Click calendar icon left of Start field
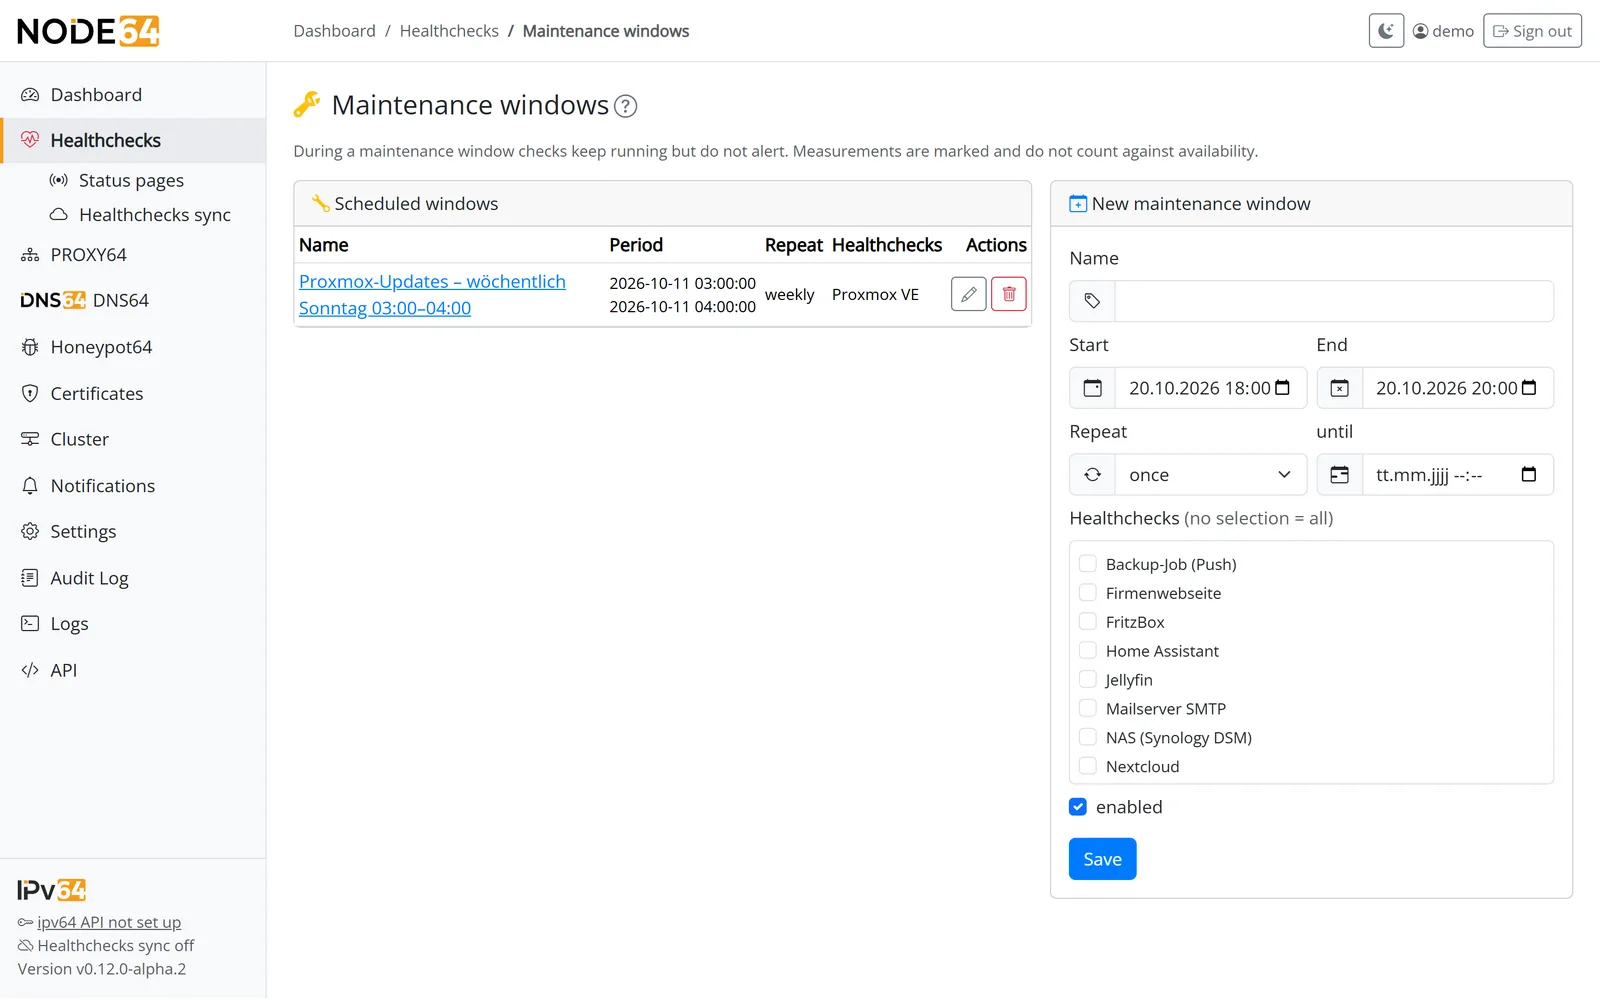1600x1000 pixels. coord(1092,388)
